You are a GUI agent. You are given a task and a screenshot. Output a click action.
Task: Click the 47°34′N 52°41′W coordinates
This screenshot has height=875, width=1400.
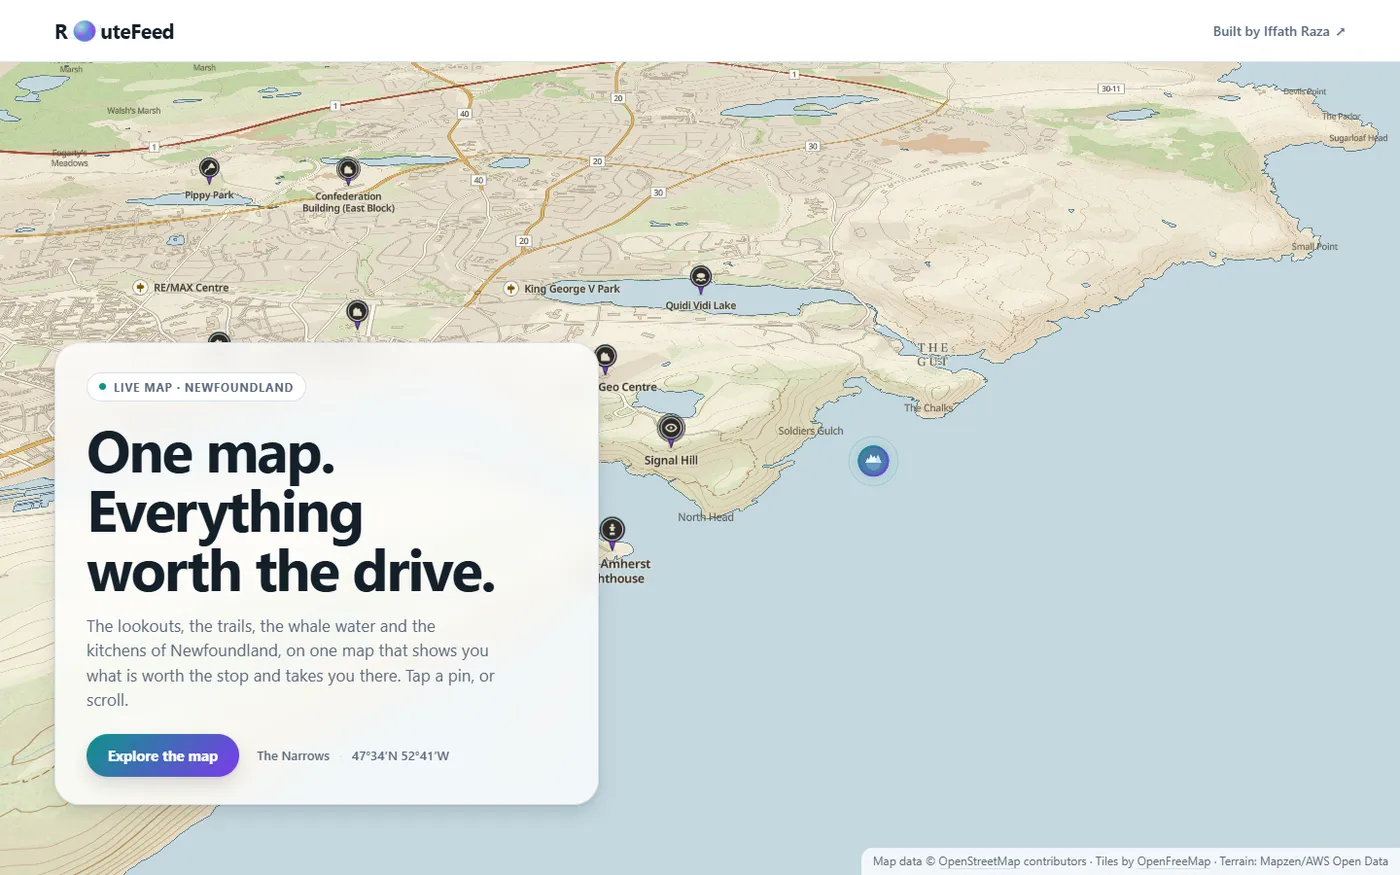400,756
